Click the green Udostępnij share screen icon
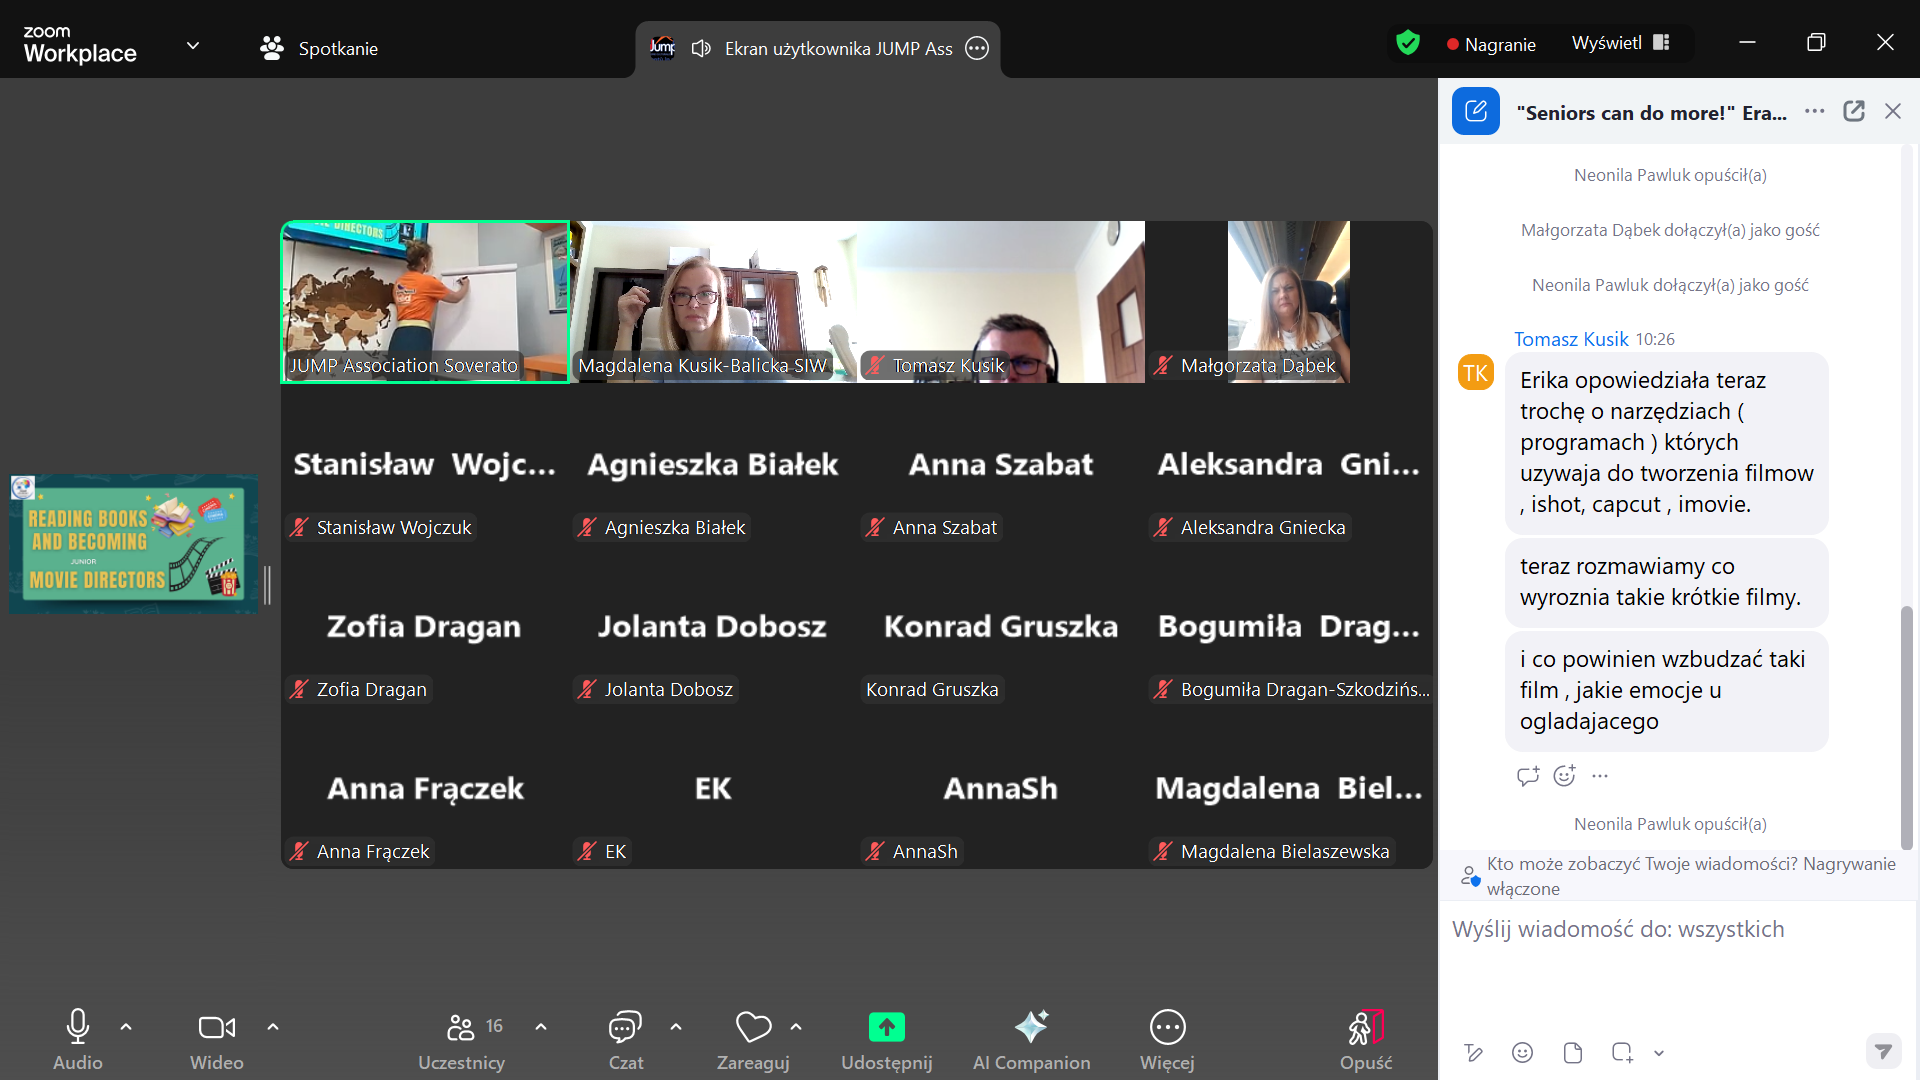Image resolution: width=1920 pixels, height=1080 pixels. pyautogui.click(x=886, y=1027)
